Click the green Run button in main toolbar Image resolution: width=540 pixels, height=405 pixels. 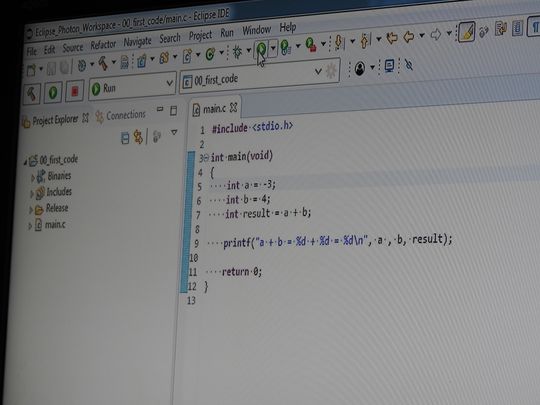tap(261, 49)
